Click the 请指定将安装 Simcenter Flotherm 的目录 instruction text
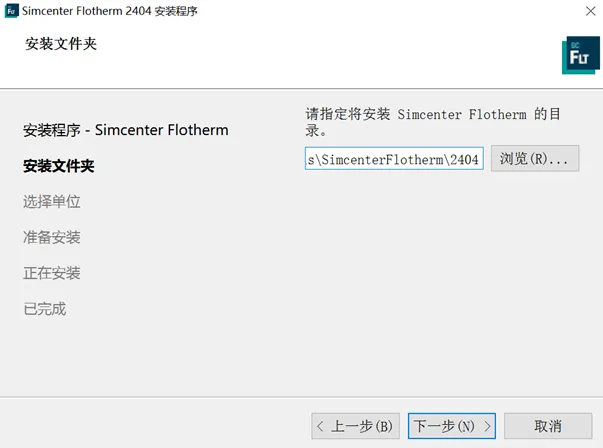603x448 pixels. [433, 122]
